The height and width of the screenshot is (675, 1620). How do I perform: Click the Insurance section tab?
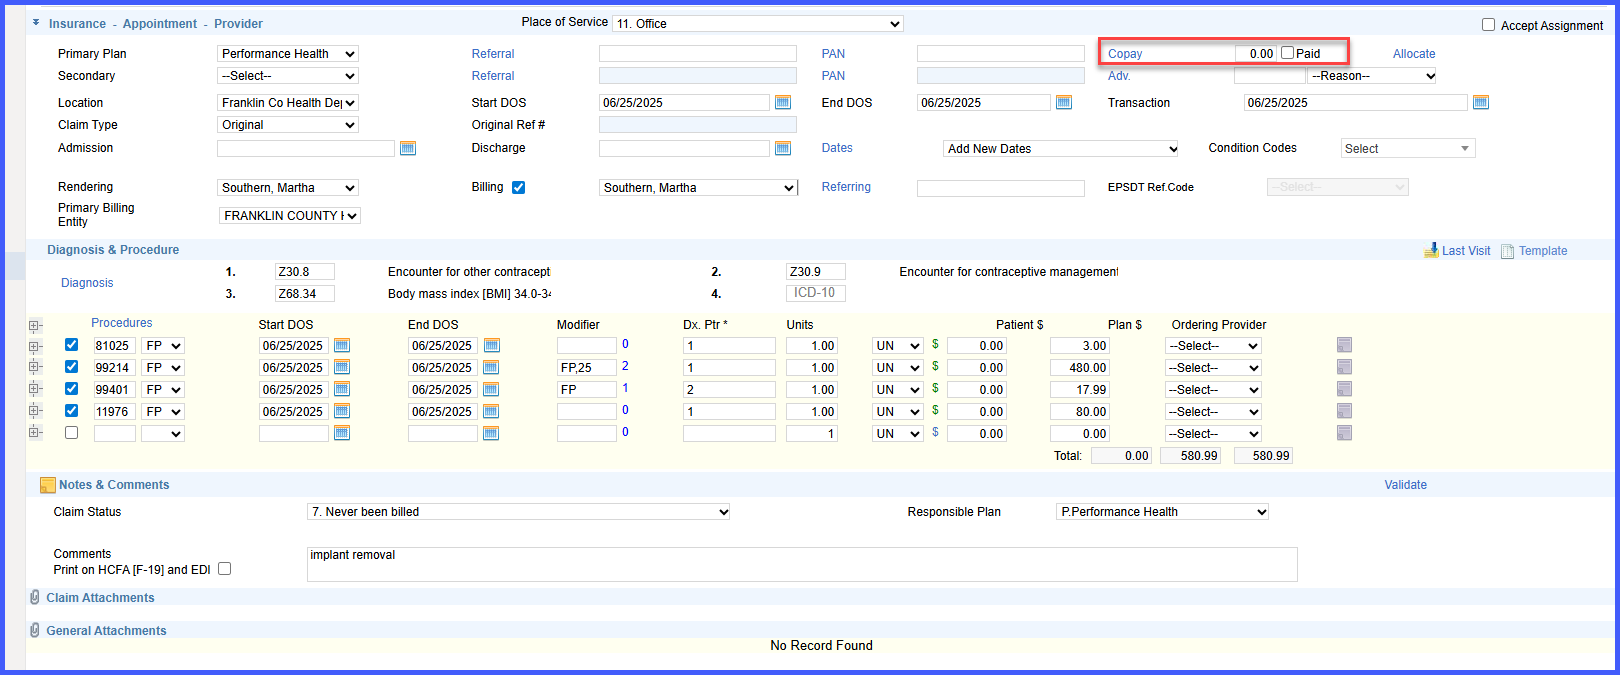77,24
